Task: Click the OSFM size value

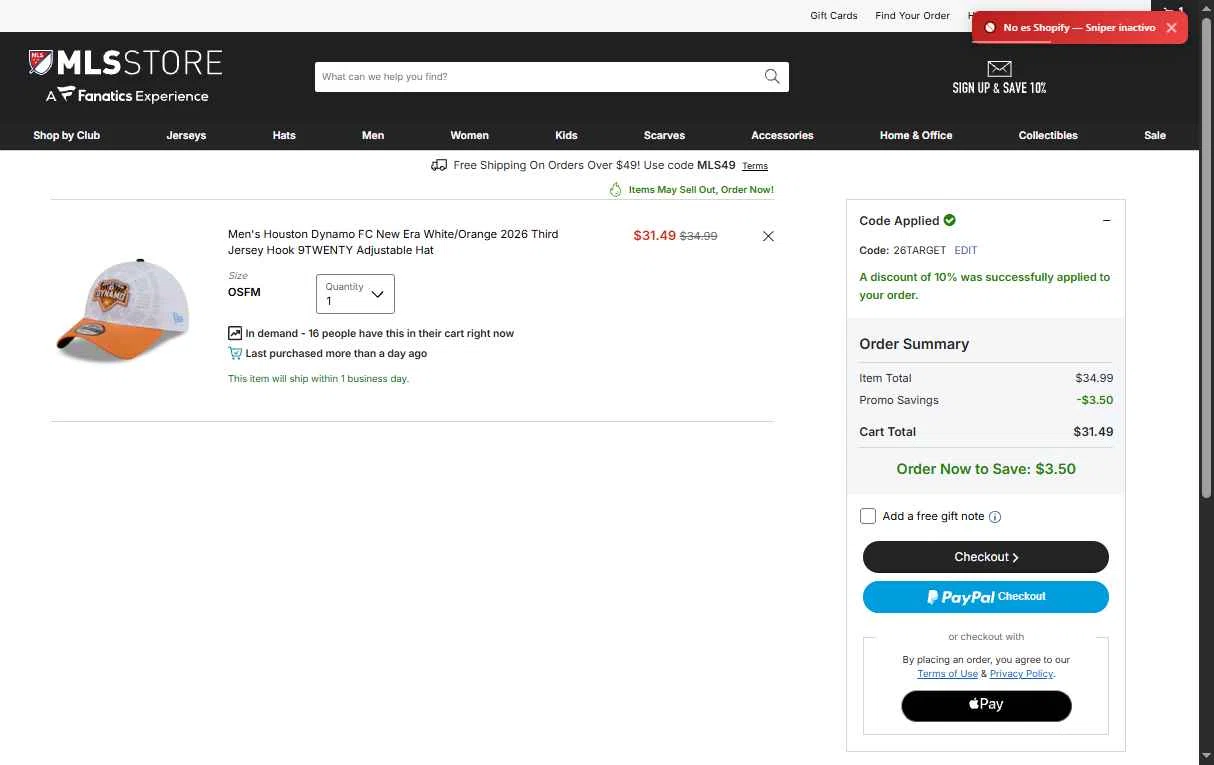Action: [x=244, y=292]
